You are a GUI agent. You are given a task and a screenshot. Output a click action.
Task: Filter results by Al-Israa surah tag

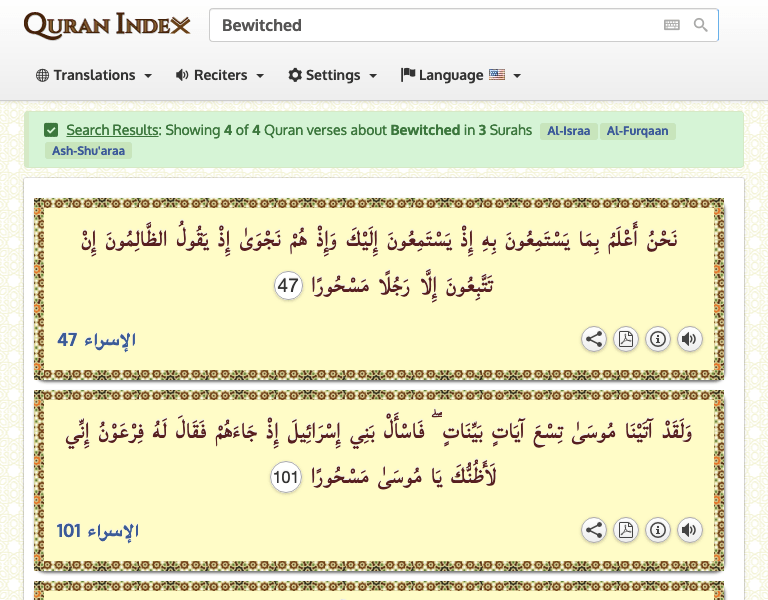point(568,131)
